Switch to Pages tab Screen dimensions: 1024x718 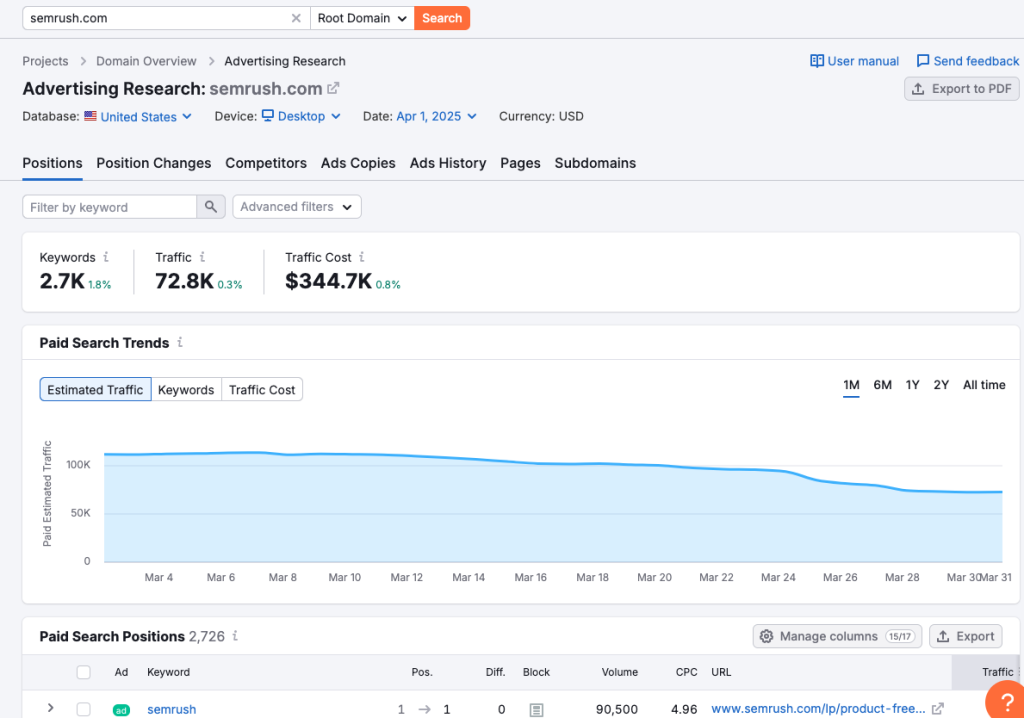520,163
